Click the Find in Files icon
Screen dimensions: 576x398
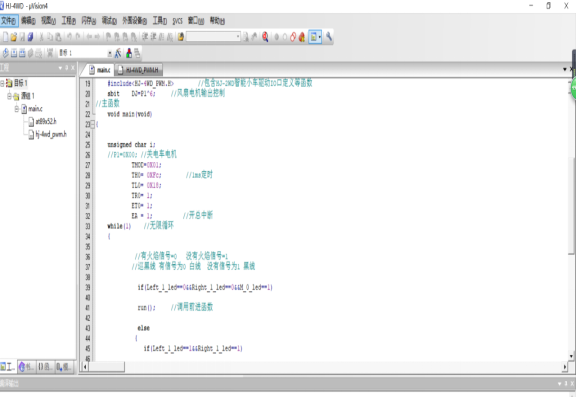(180, 37)
